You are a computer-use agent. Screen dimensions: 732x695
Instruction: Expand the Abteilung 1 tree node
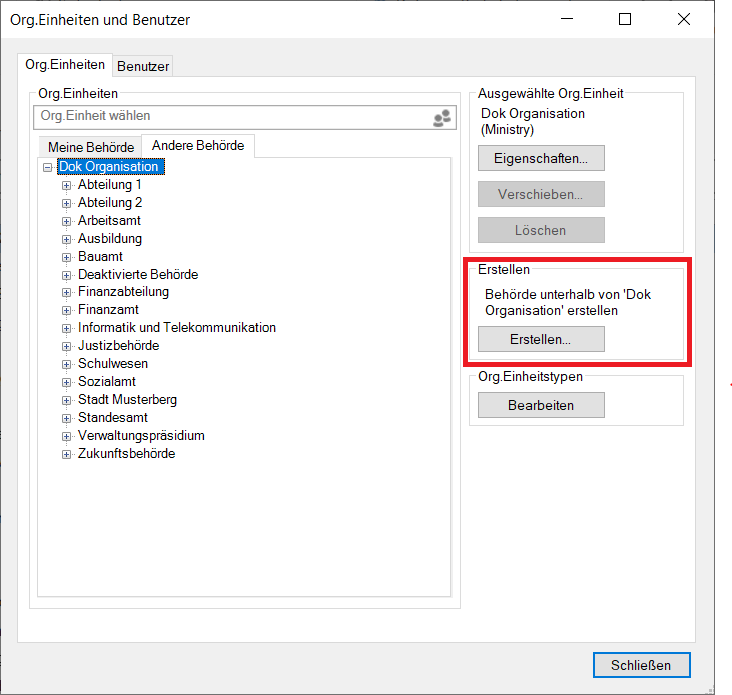click(x=67, y=185)
